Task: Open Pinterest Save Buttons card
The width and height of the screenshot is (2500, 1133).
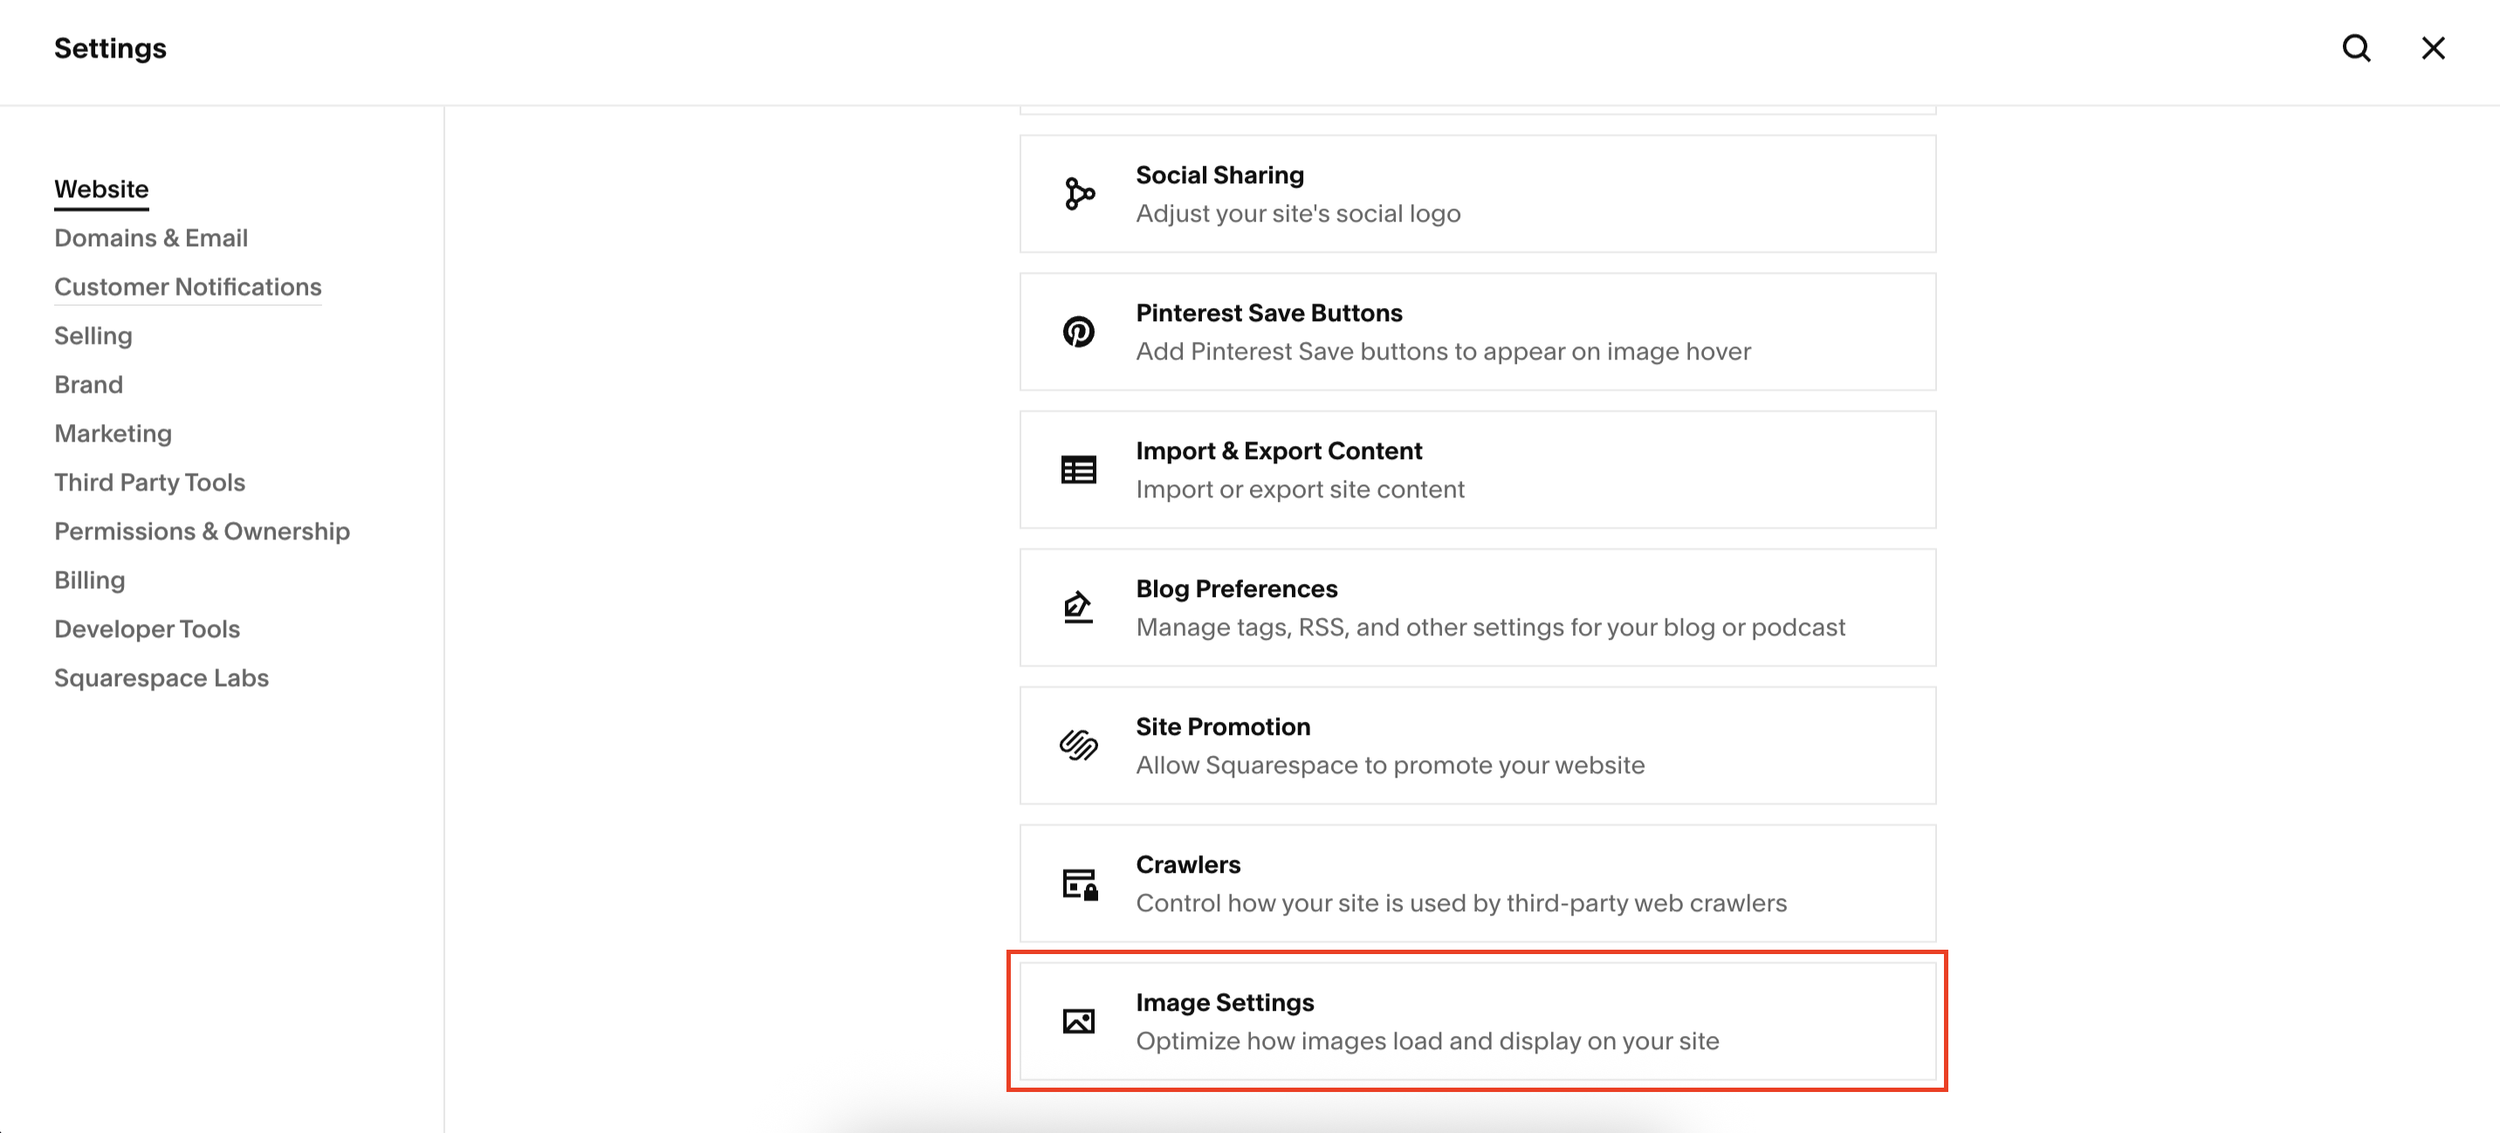Action: [x=1476, y=332]
